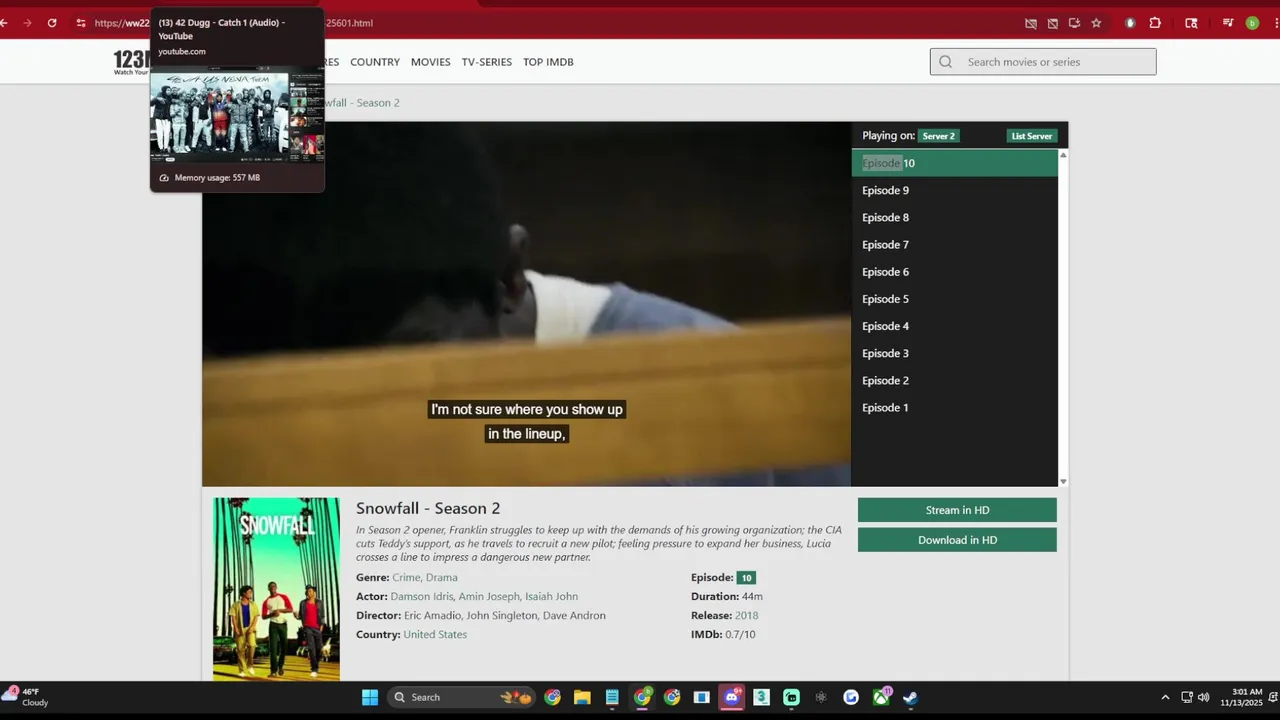
Task: Open the volume speaker icon in system tray
Action: [1203, 697]
